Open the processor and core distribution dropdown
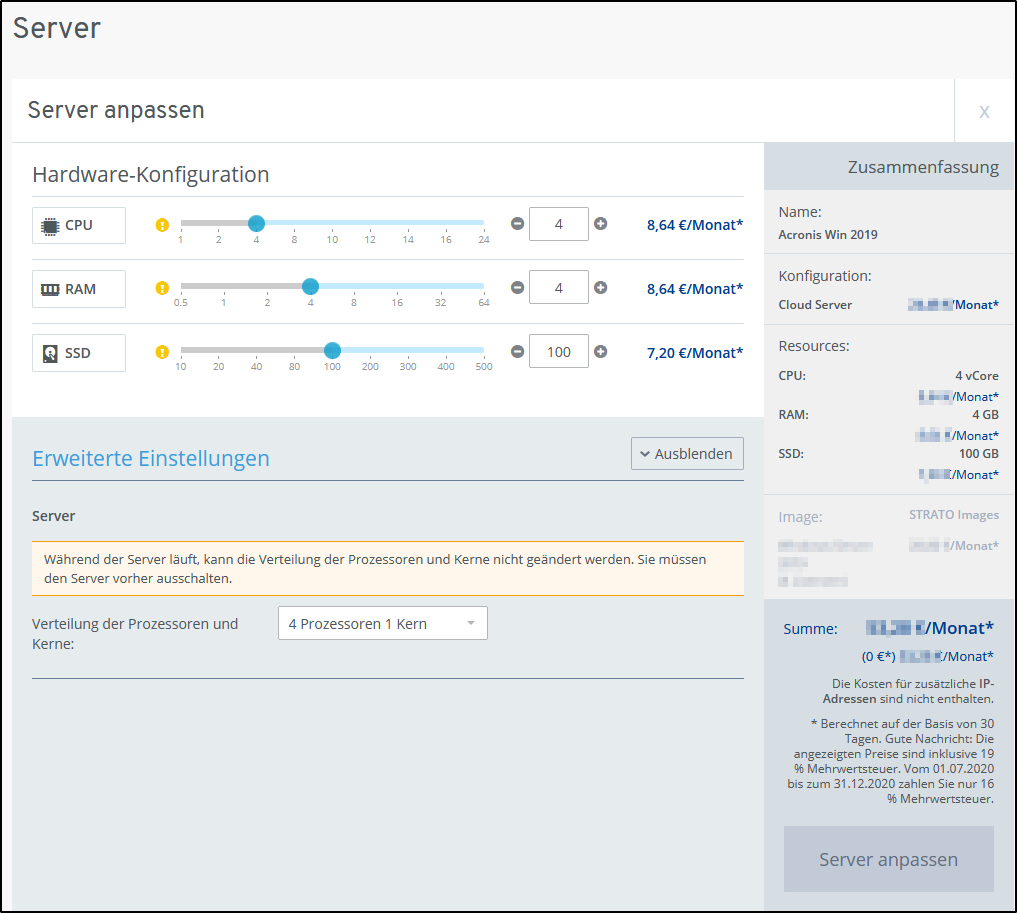 (x=383, y=624)
